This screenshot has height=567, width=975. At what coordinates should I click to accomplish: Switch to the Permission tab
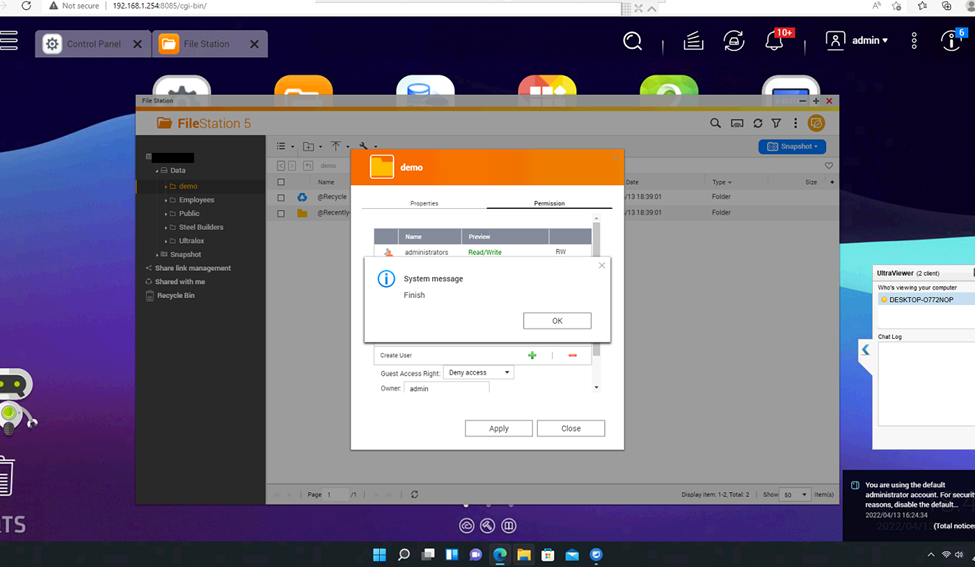pos(549,203)
